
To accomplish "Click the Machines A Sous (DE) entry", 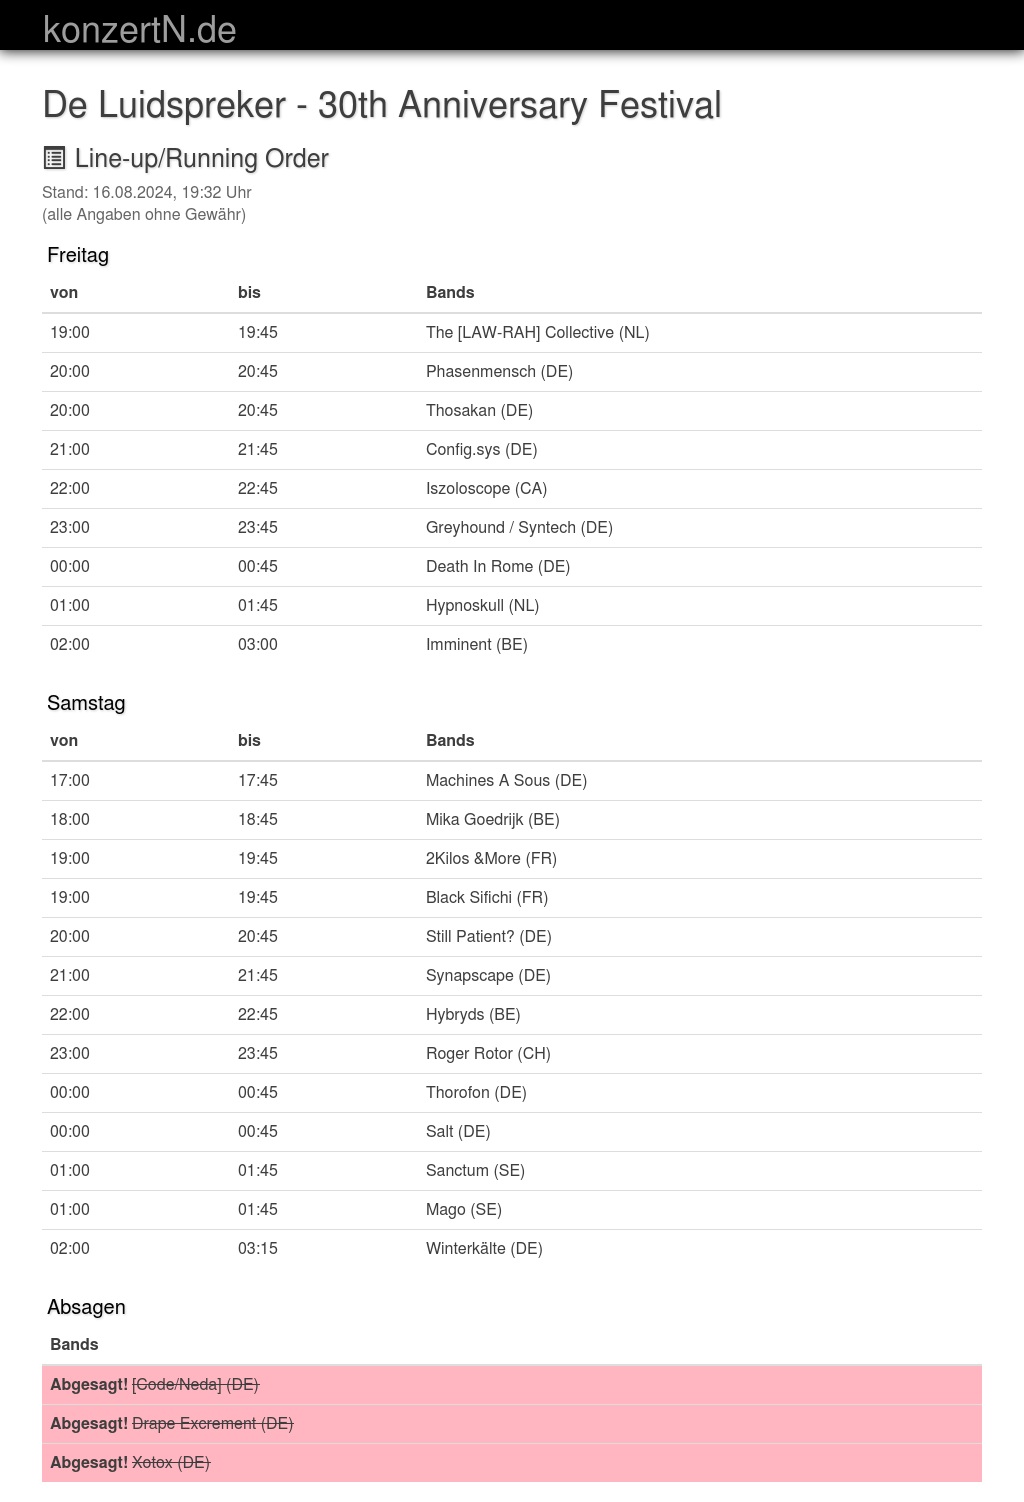I will [506, 781].
